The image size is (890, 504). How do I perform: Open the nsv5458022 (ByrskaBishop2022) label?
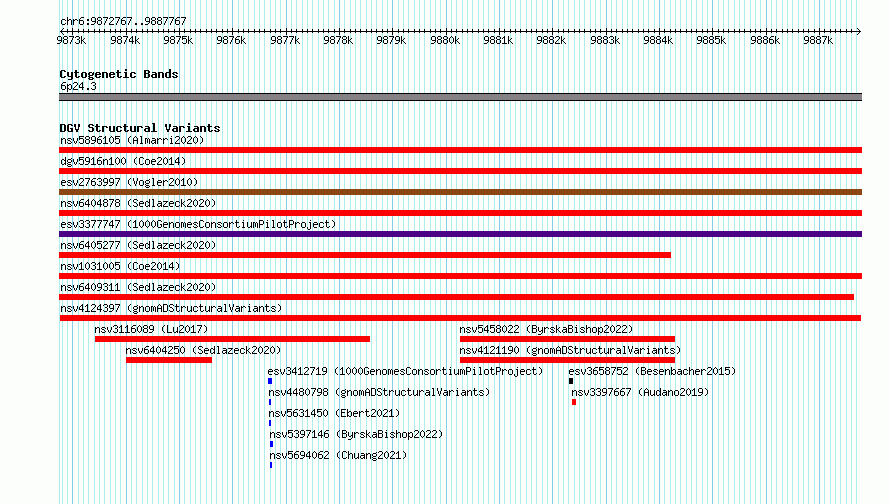point(546,329)
